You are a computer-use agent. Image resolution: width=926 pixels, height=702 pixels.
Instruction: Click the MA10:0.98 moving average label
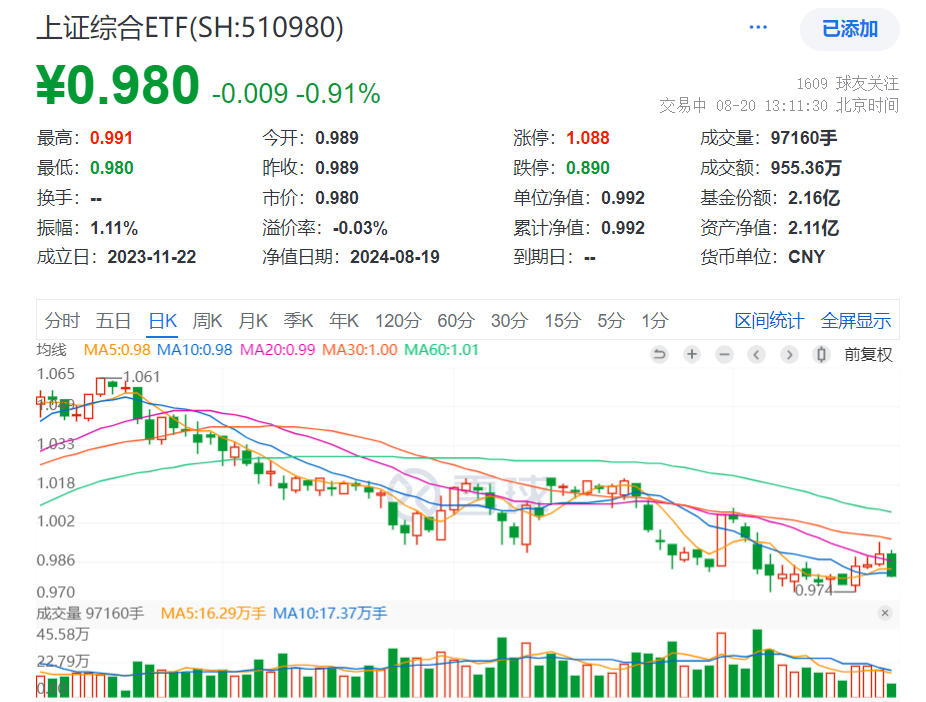[x=194, y=350]
